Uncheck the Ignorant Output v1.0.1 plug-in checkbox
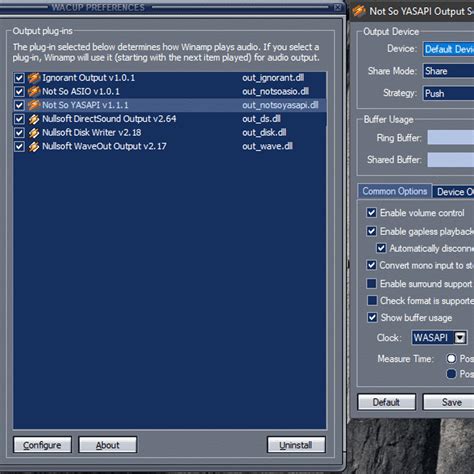 pyautogui.click(x=19, y=78)
